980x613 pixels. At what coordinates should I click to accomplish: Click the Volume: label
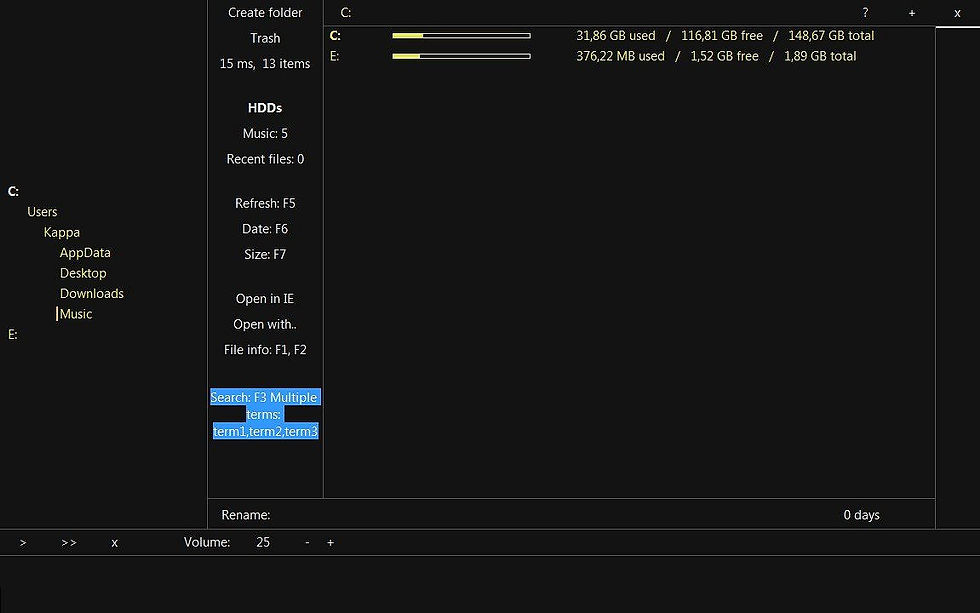207,543
